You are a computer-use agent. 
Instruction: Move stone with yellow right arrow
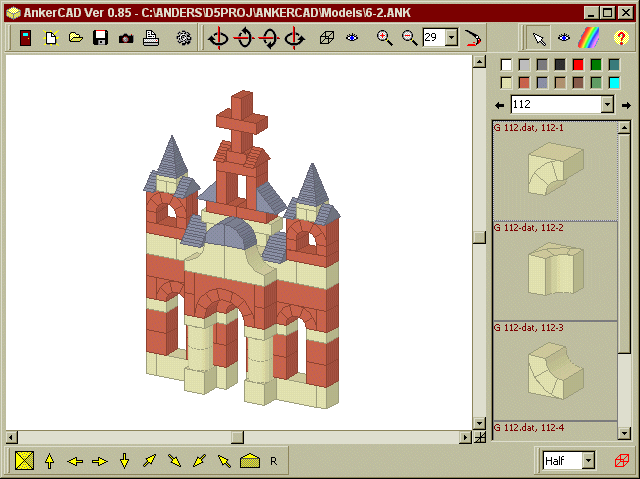click(100, 461)
